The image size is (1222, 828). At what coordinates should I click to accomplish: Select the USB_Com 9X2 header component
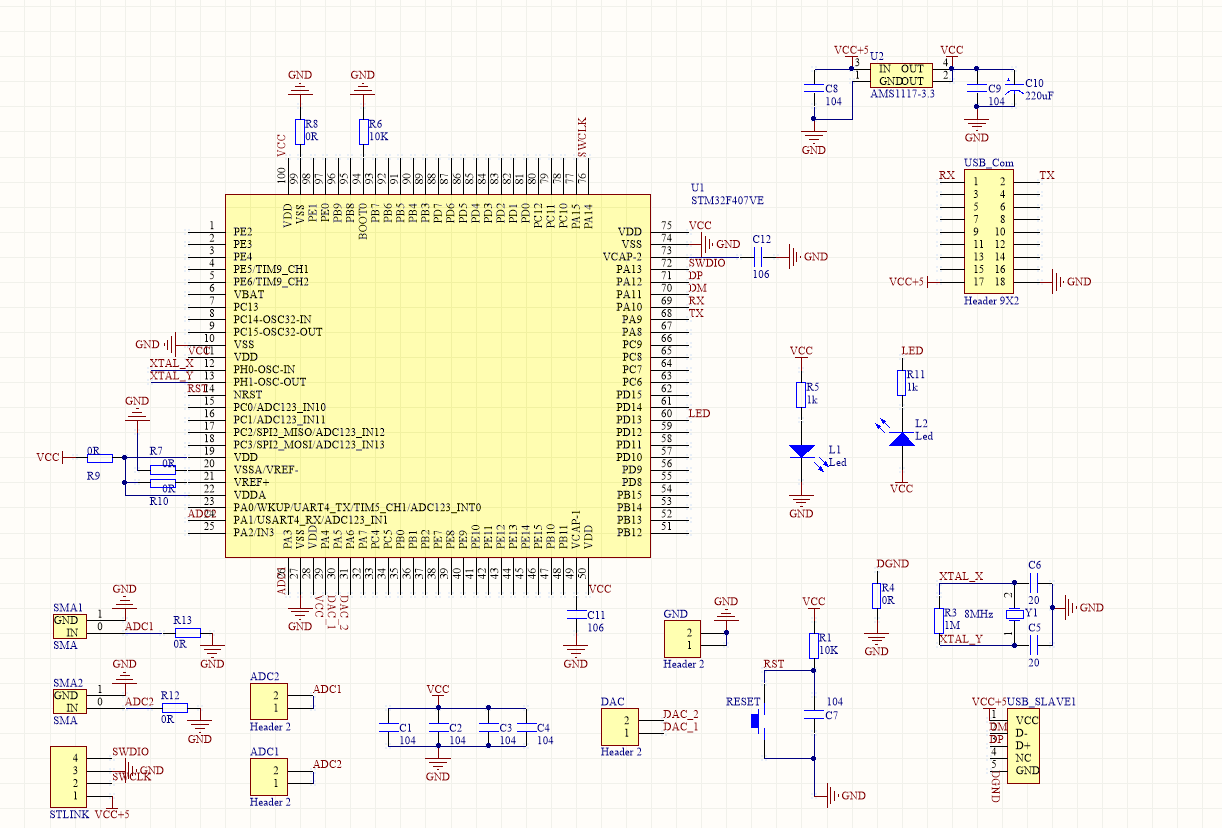[x=988, y=231]
